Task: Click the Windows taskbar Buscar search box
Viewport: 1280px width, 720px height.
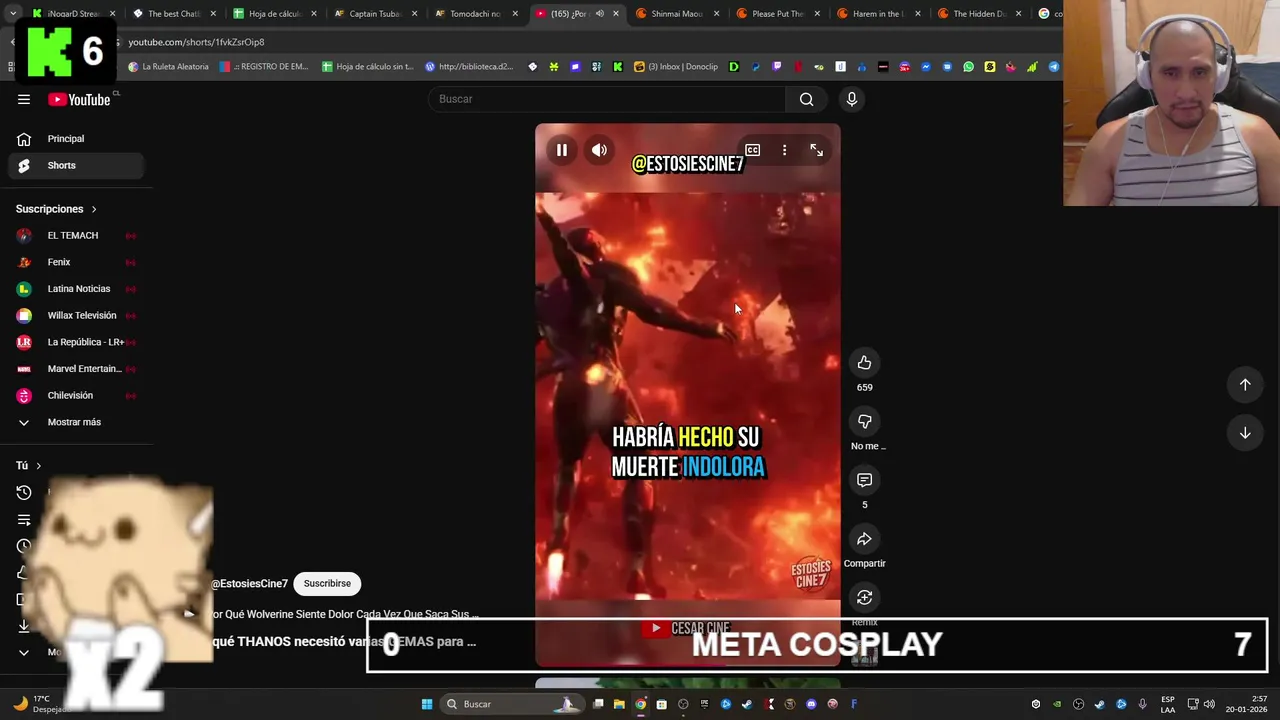Action: point(512,704)
